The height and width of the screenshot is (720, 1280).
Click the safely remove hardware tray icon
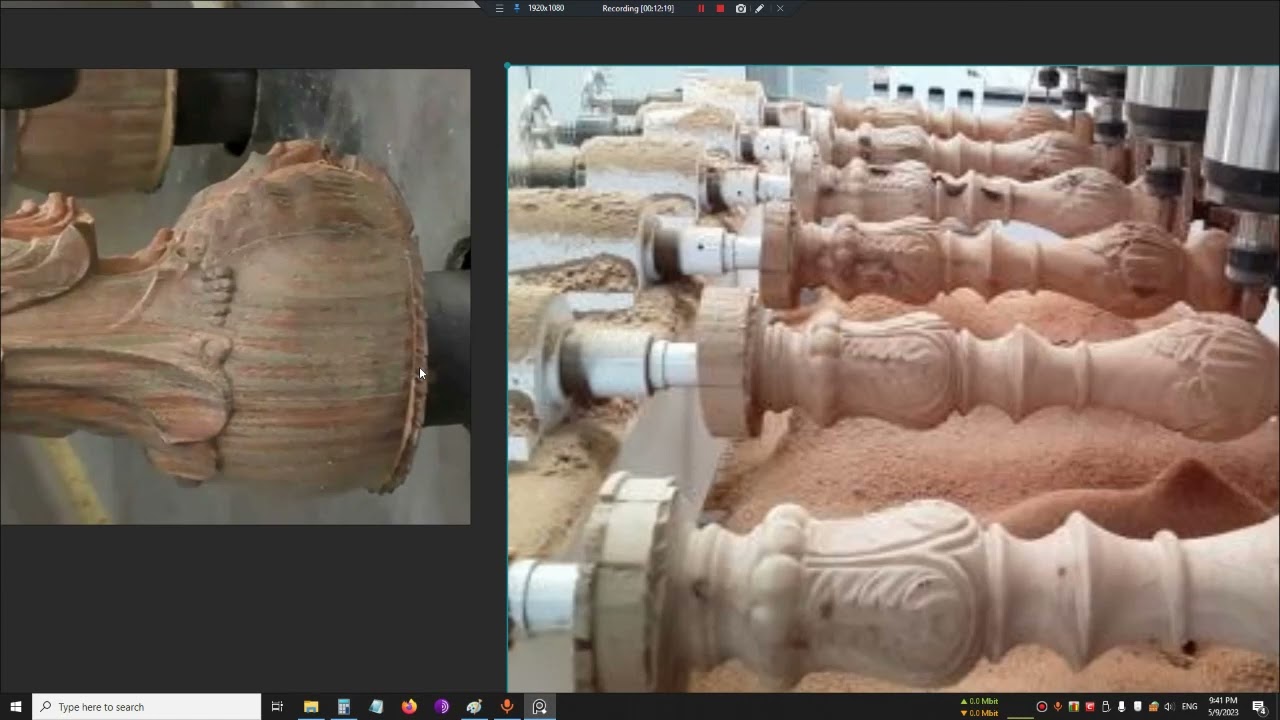(1105, 706)
